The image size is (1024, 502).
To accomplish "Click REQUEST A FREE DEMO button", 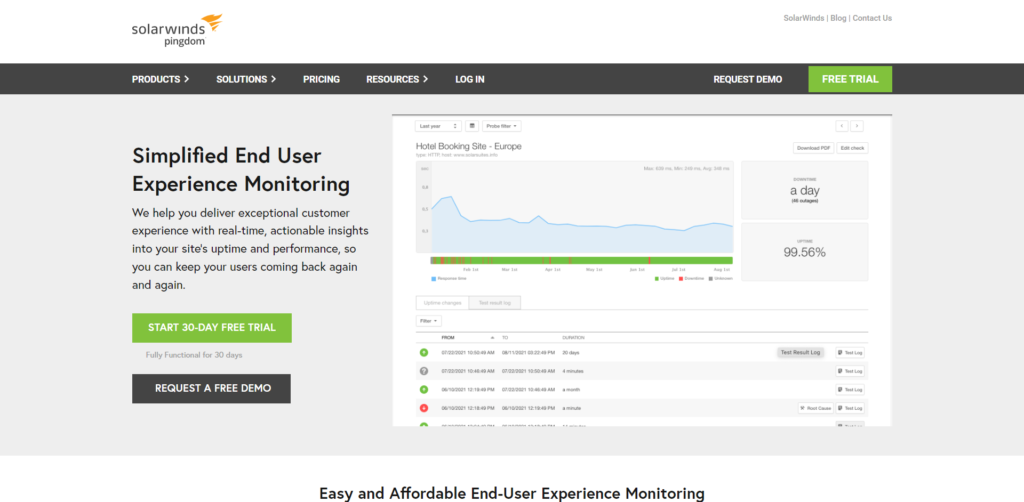I will [212, 388].
